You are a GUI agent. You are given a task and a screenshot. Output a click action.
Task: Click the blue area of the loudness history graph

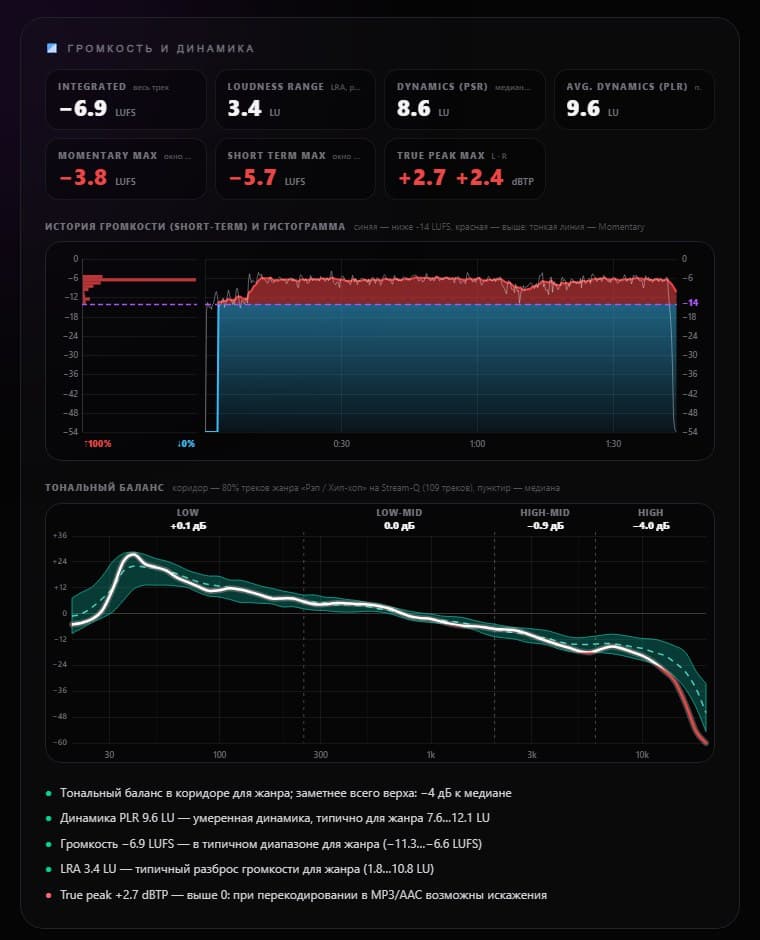[447, 369]
